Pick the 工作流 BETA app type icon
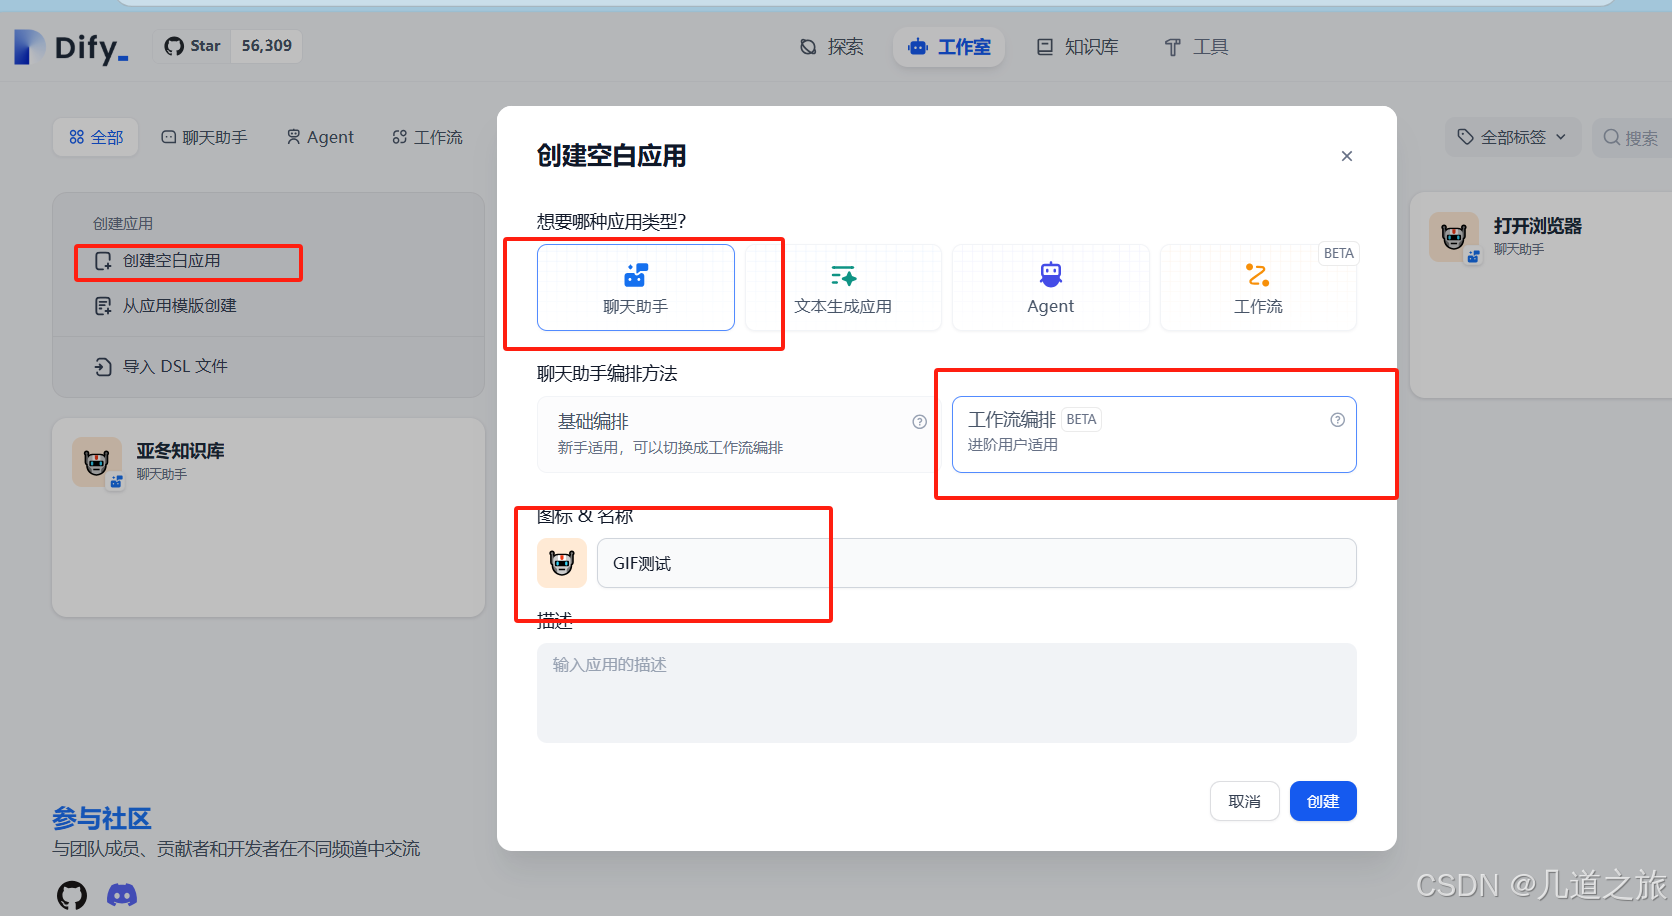The width and height of the screenshot is (1672, 916). coord(1257,274)
